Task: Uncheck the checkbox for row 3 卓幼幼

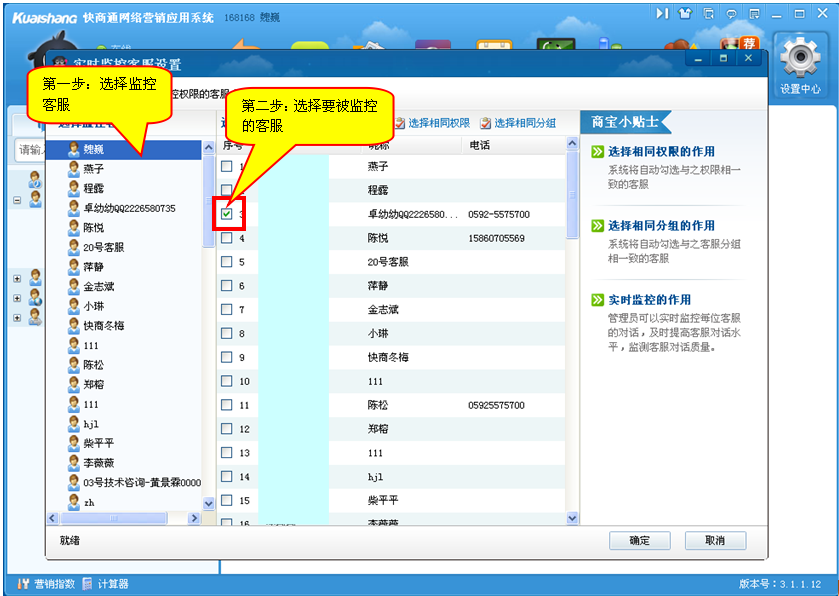Action: 227,214
